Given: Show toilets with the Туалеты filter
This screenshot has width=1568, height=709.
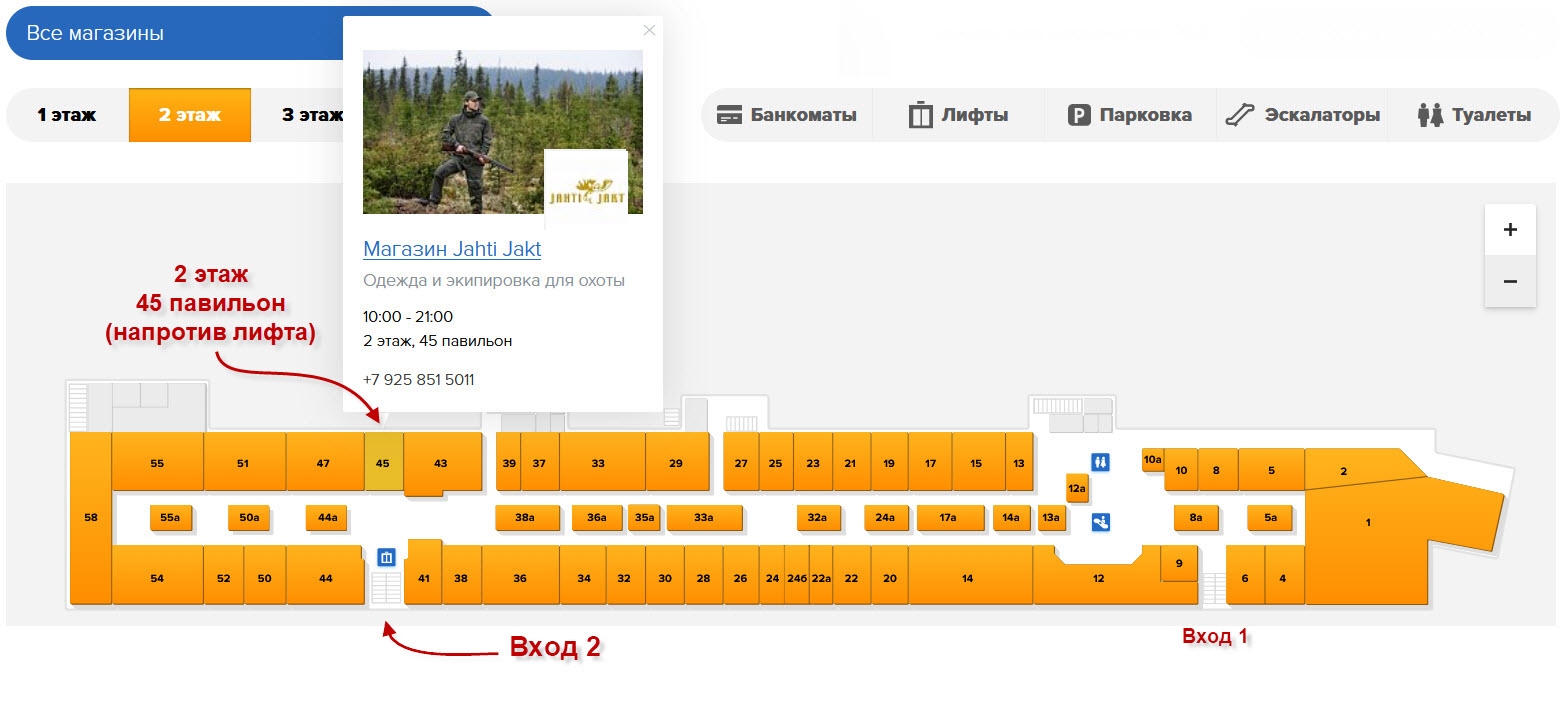Looking at the screenshot, I should 1474,115.
